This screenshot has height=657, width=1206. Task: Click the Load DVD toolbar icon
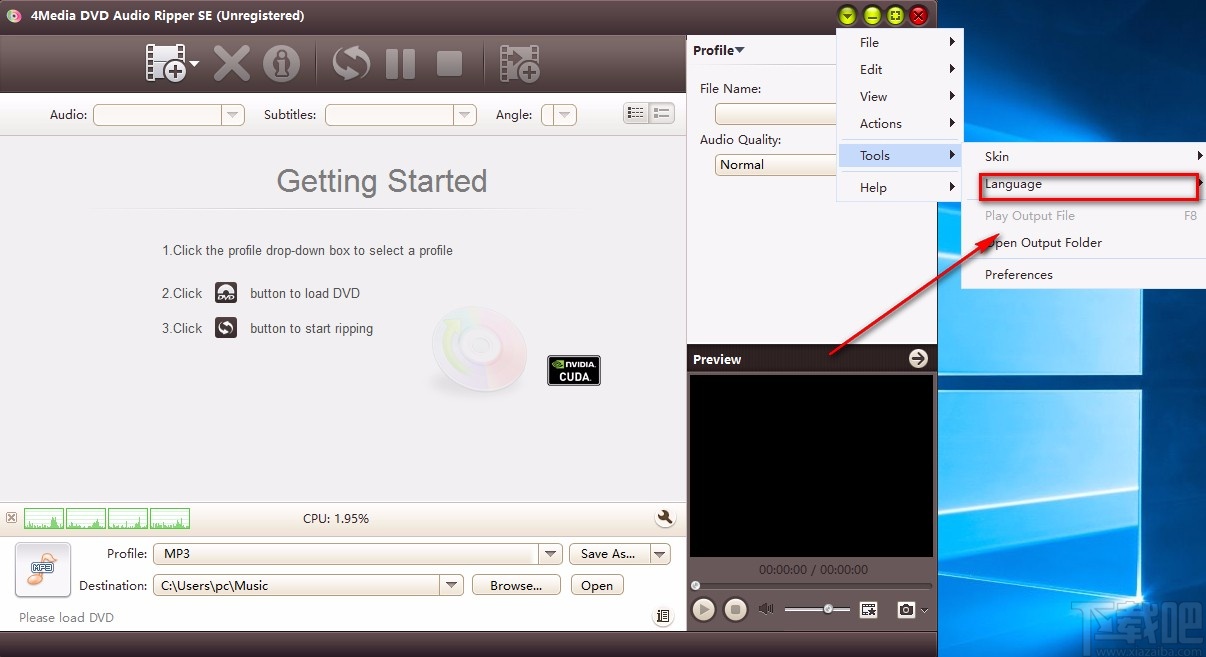(x=166, y=63)
